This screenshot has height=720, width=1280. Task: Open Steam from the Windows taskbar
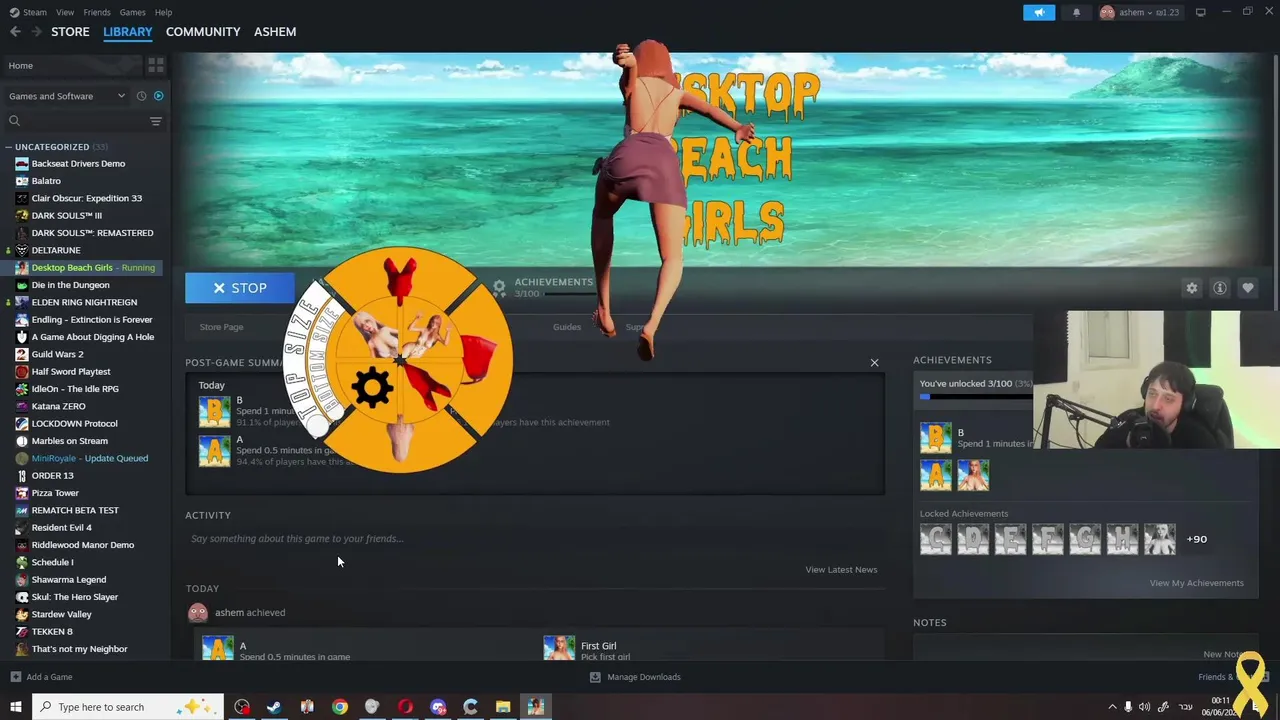coord(274,707)
